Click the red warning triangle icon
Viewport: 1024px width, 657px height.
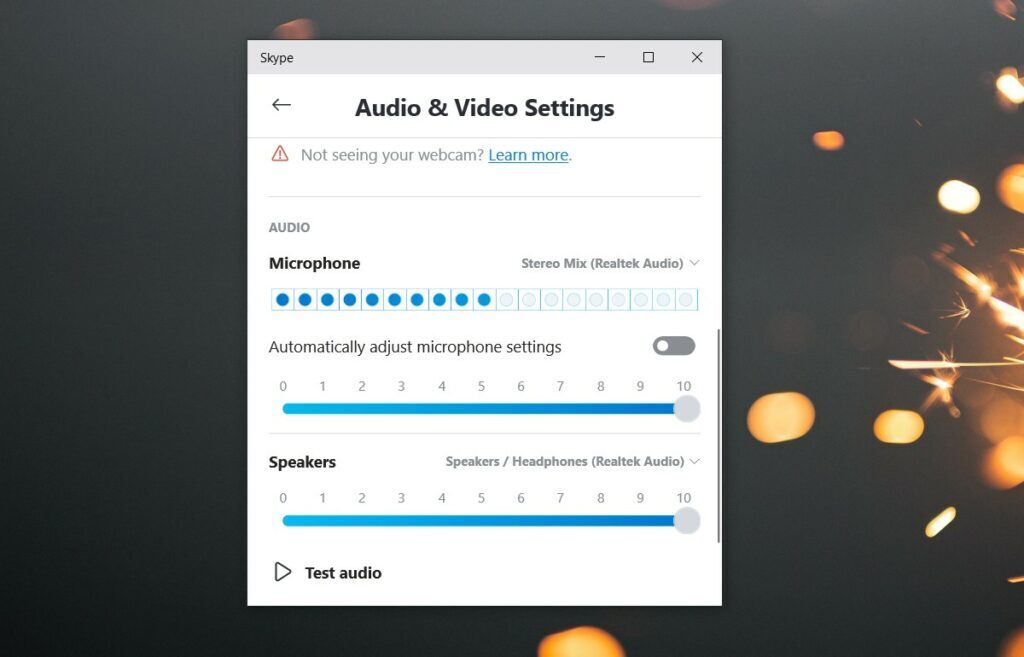[x=277, y=155]
